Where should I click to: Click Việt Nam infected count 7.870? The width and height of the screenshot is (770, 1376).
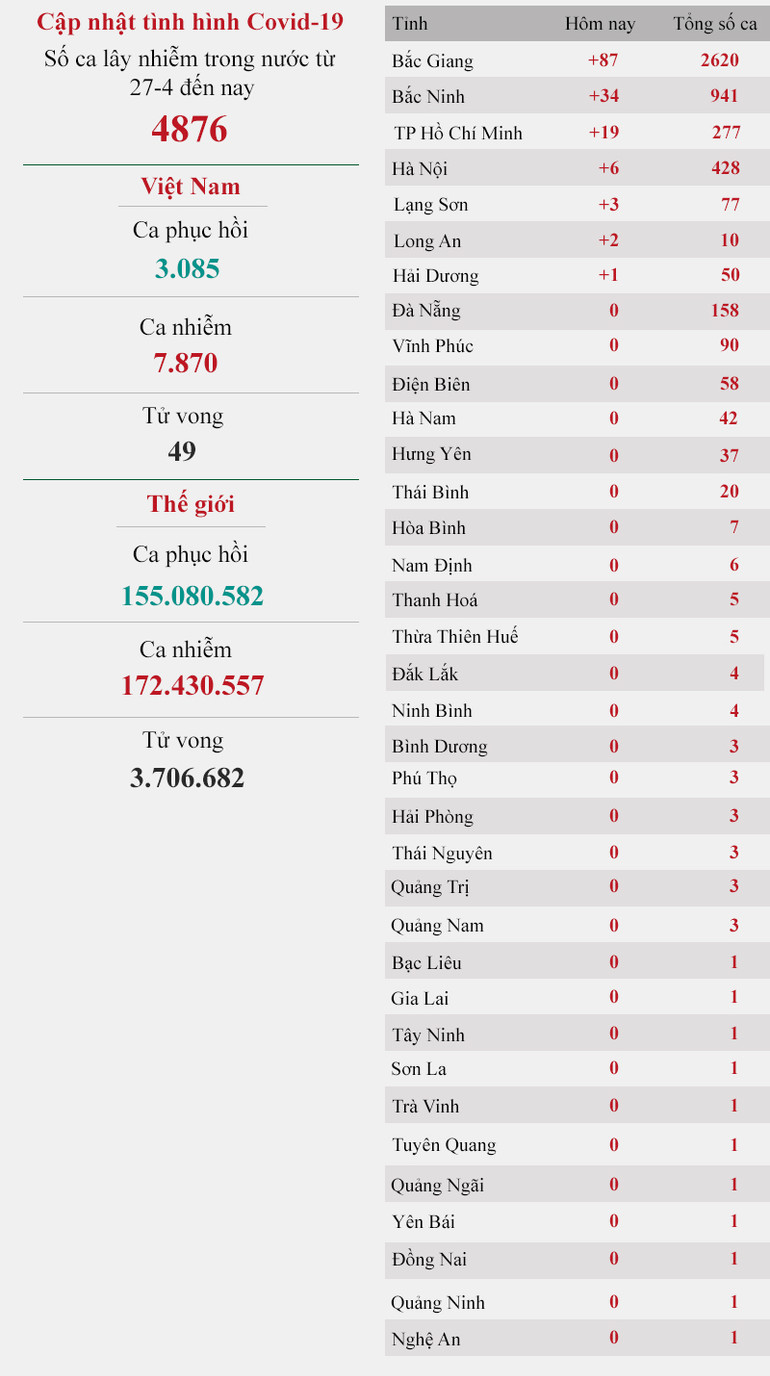(186, 362)
